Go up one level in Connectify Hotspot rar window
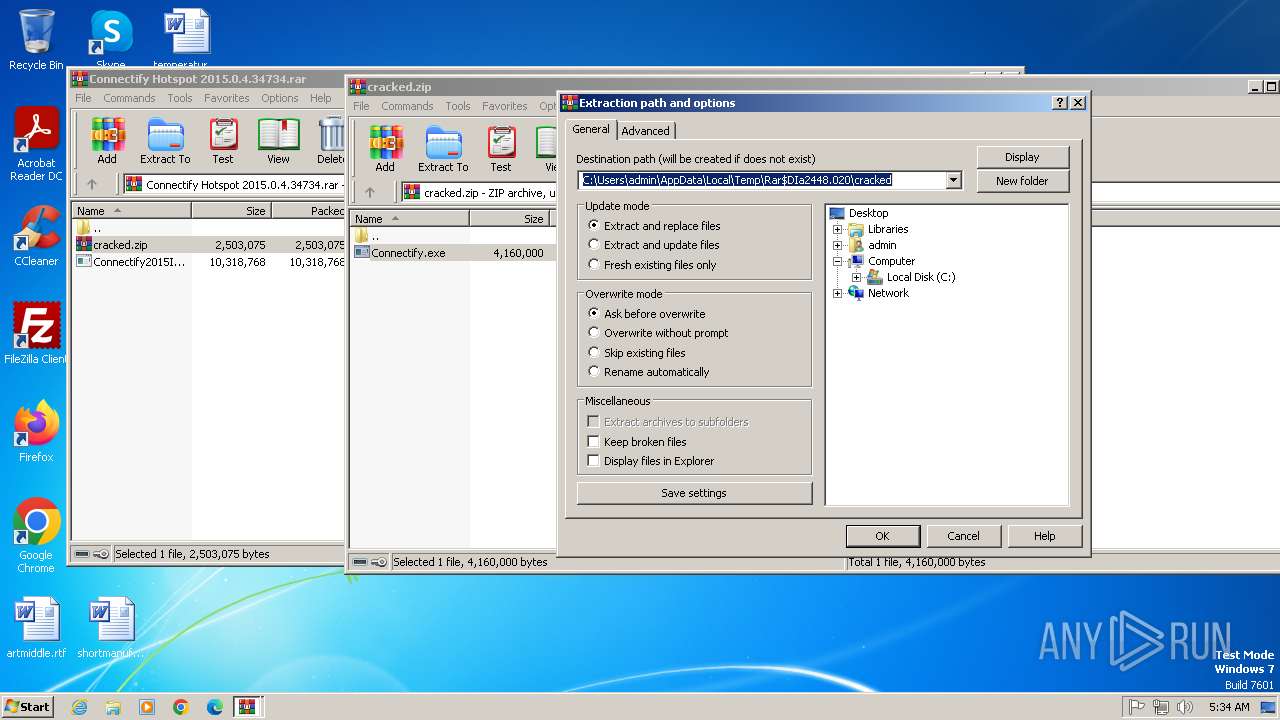This screenshot has height=720, width=1280. pos(92,184)
